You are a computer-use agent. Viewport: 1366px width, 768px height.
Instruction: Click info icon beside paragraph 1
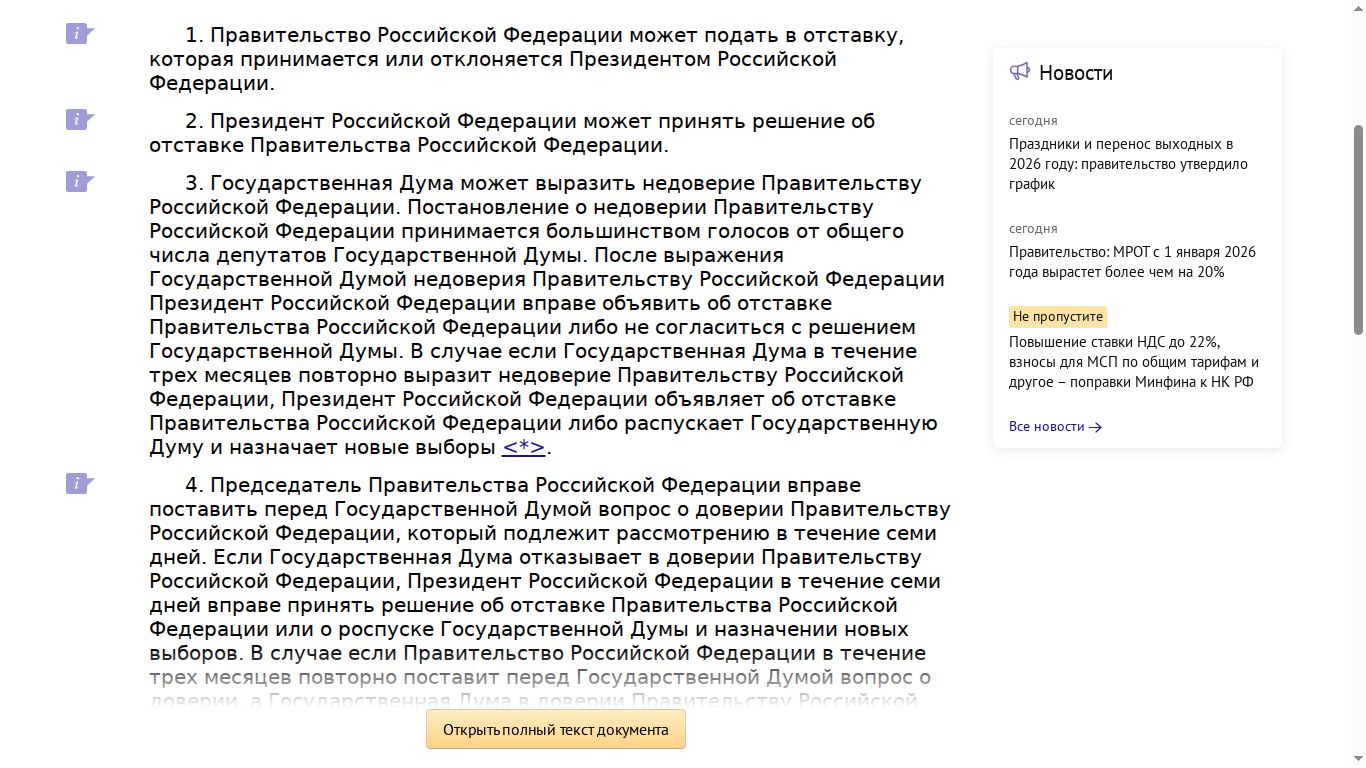tap(79, 34)
